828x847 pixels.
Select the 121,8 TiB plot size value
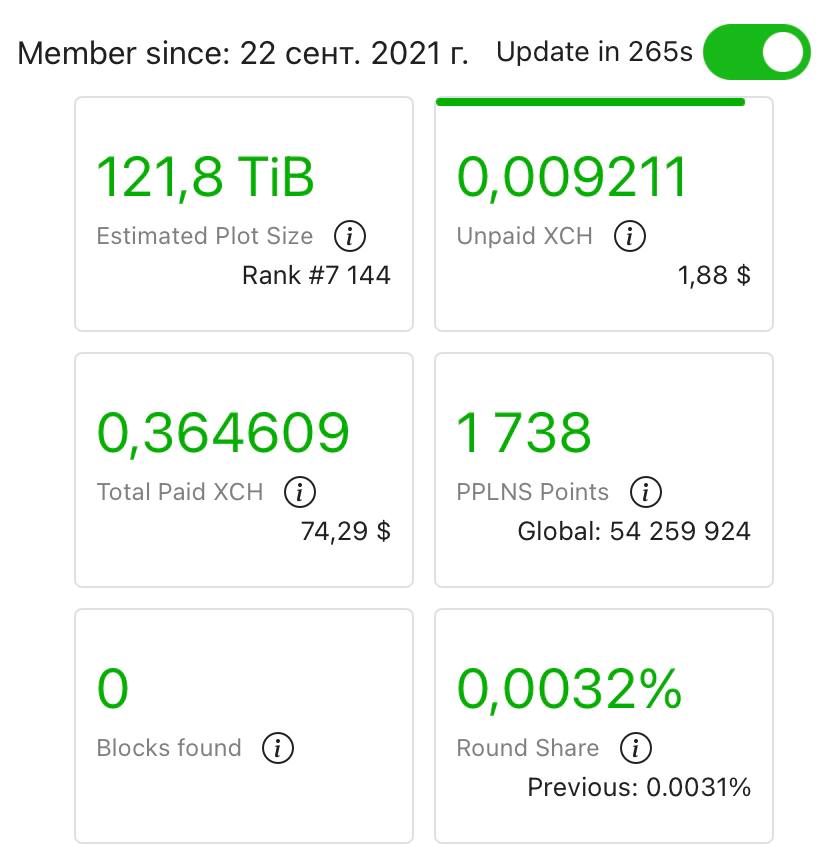[x=205, y=178]
